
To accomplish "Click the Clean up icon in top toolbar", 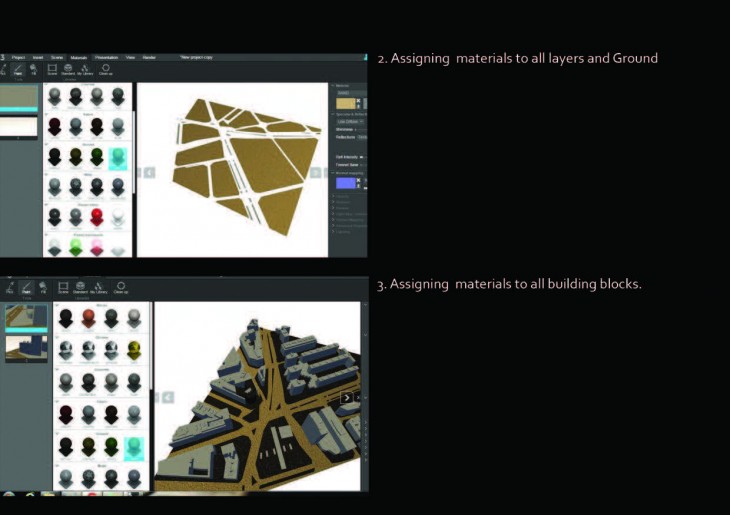I will [x=106, y=70].
